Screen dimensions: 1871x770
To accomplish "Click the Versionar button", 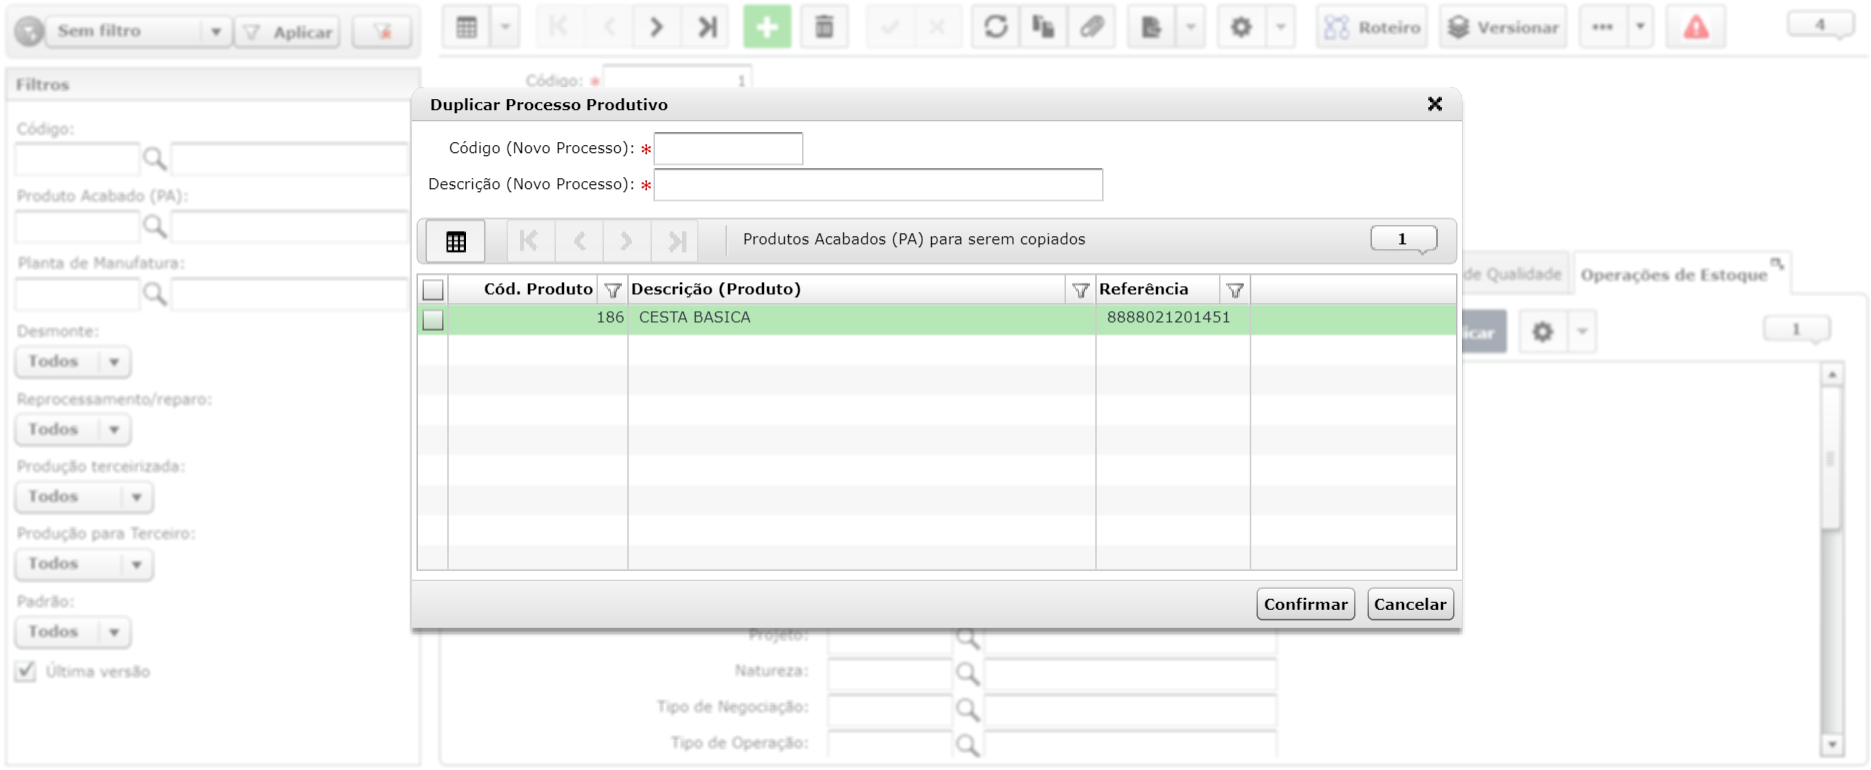I will coord(1503,27).
